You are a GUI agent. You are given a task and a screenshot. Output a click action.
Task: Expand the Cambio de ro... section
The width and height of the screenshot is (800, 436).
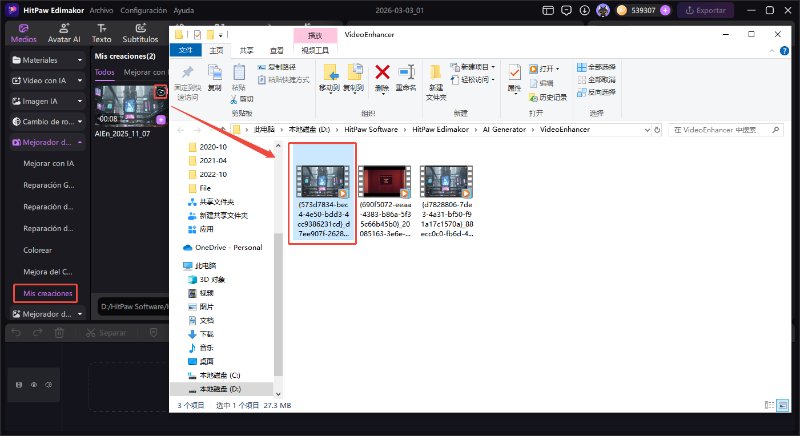coord(46,121)
